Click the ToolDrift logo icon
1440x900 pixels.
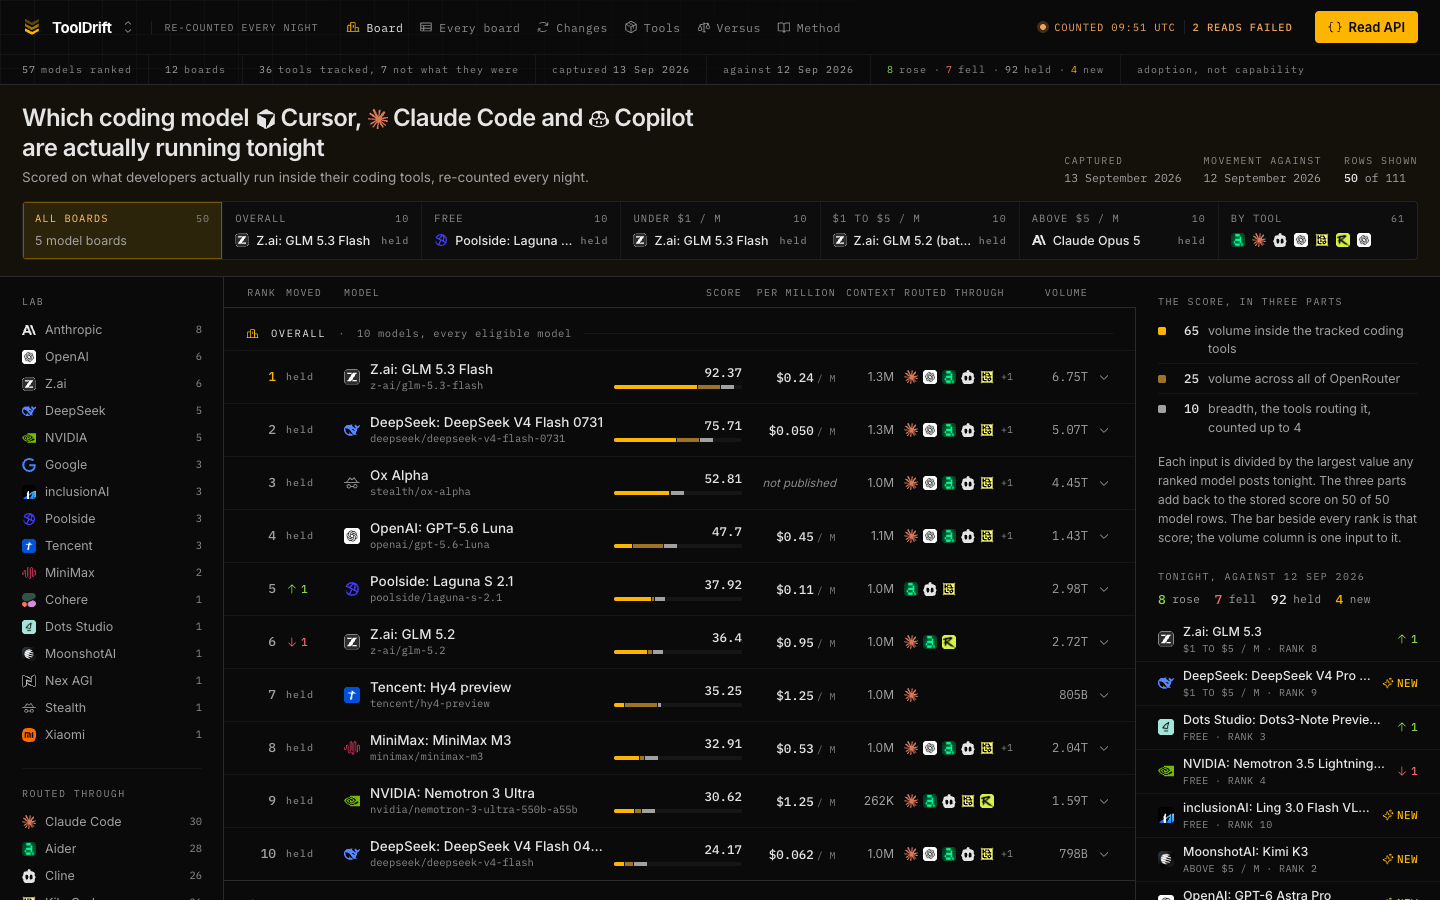click(x=32, y=27)
